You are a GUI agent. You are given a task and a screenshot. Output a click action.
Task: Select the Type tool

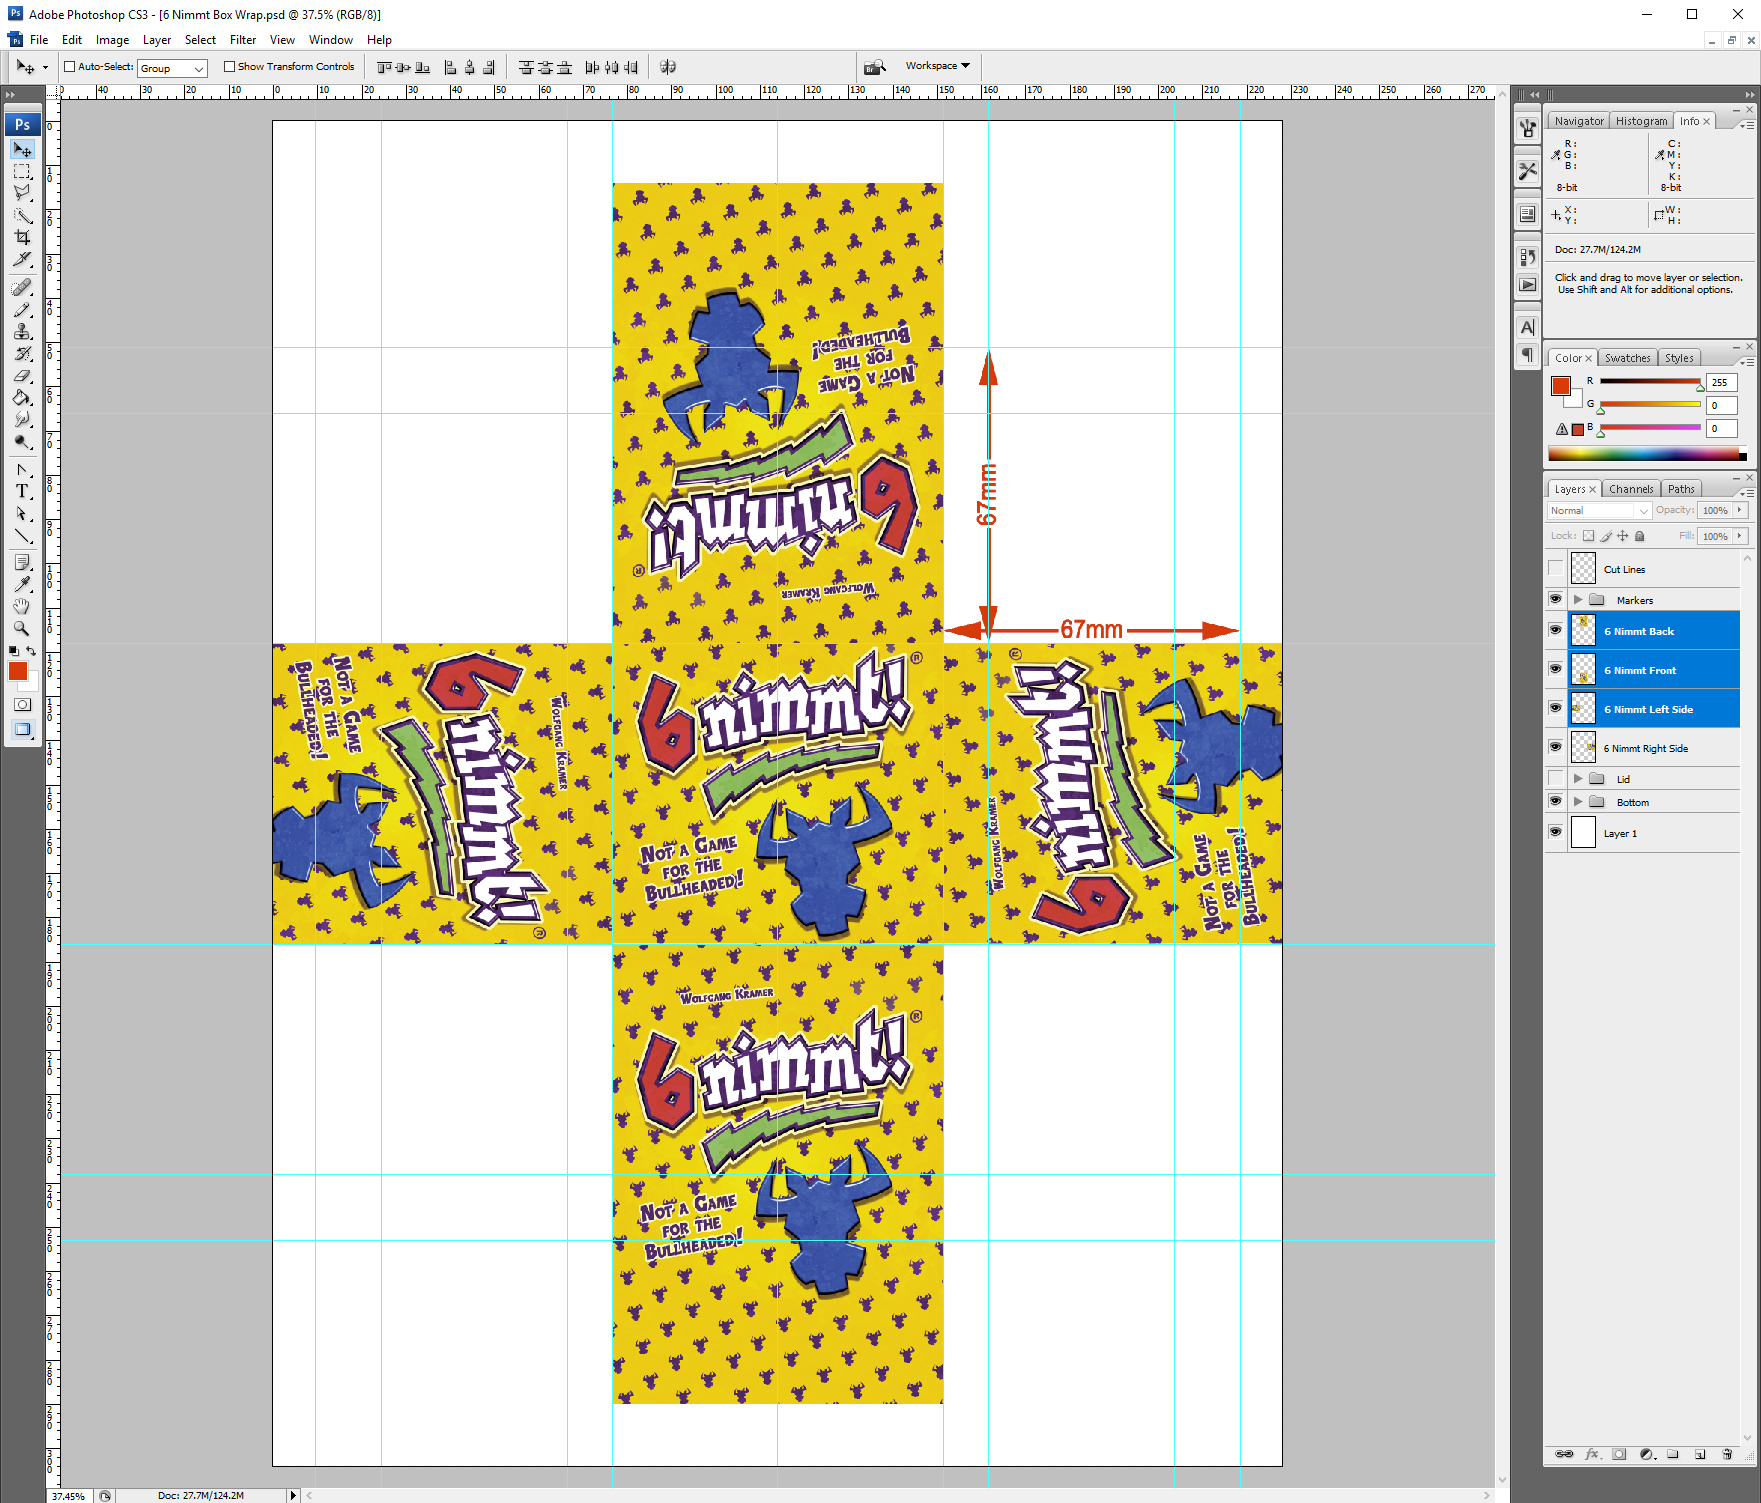coord(22,491)
